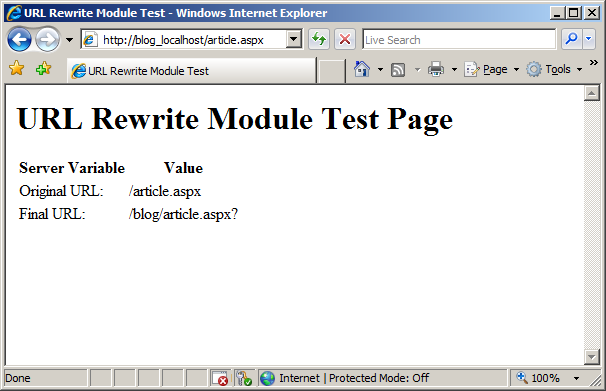Expand the Home button dropdown arrow

click(380, 70)
